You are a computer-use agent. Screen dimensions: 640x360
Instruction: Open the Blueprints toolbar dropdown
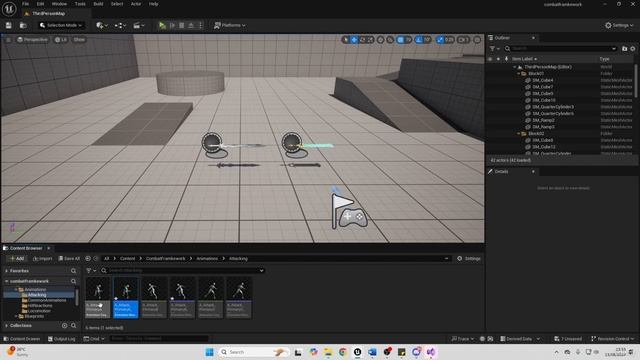click(120, 25)
